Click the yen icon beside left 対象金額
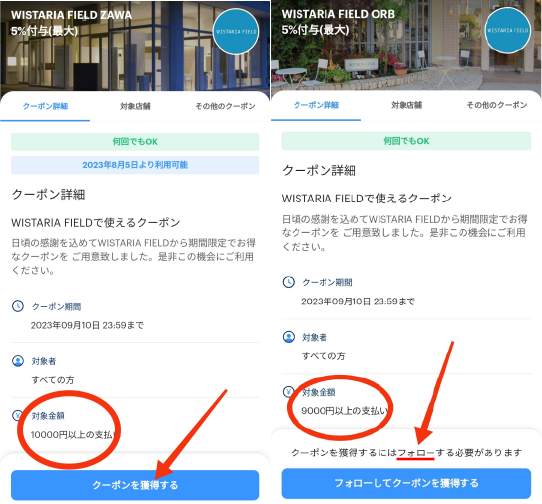The height and width of the screenshot is (504, 542). pyautogui.click(x=17, y=415)
